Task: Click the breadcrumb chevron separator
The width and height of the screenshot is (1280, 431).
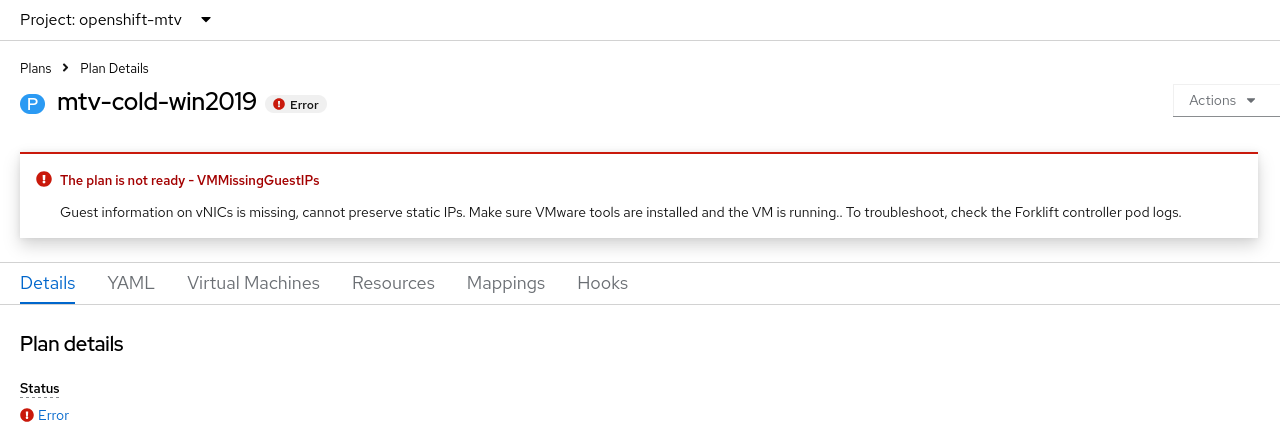Action: 65,68
